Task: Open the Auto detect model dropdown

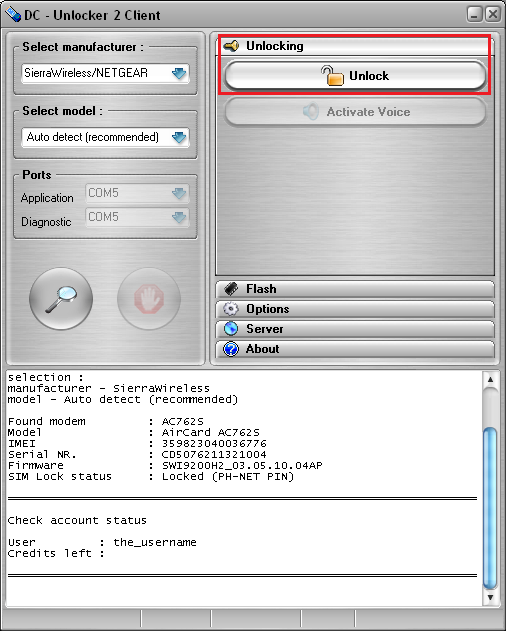Action: click(105, 138)
